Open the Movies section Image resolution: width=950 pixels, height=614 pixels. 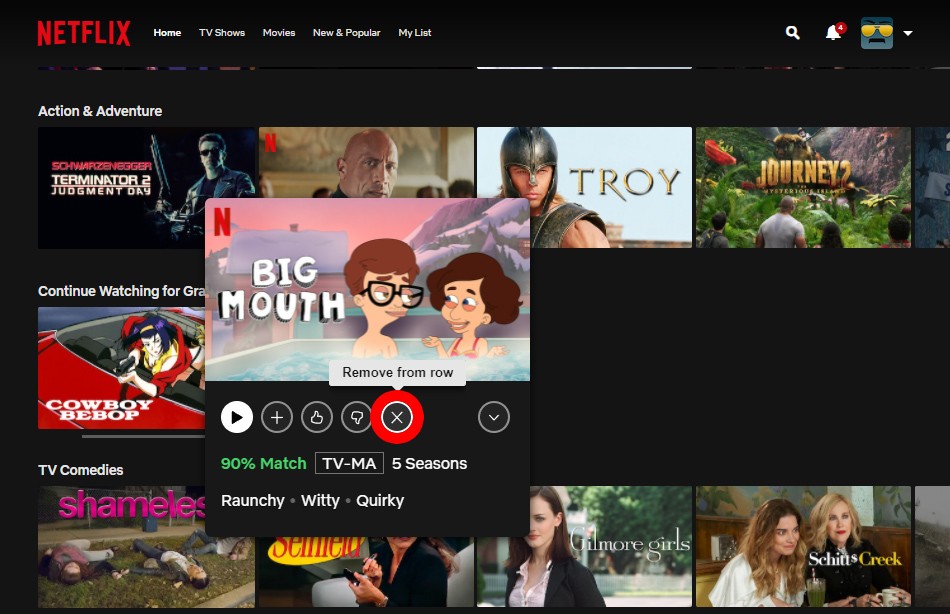click(279, 32)
